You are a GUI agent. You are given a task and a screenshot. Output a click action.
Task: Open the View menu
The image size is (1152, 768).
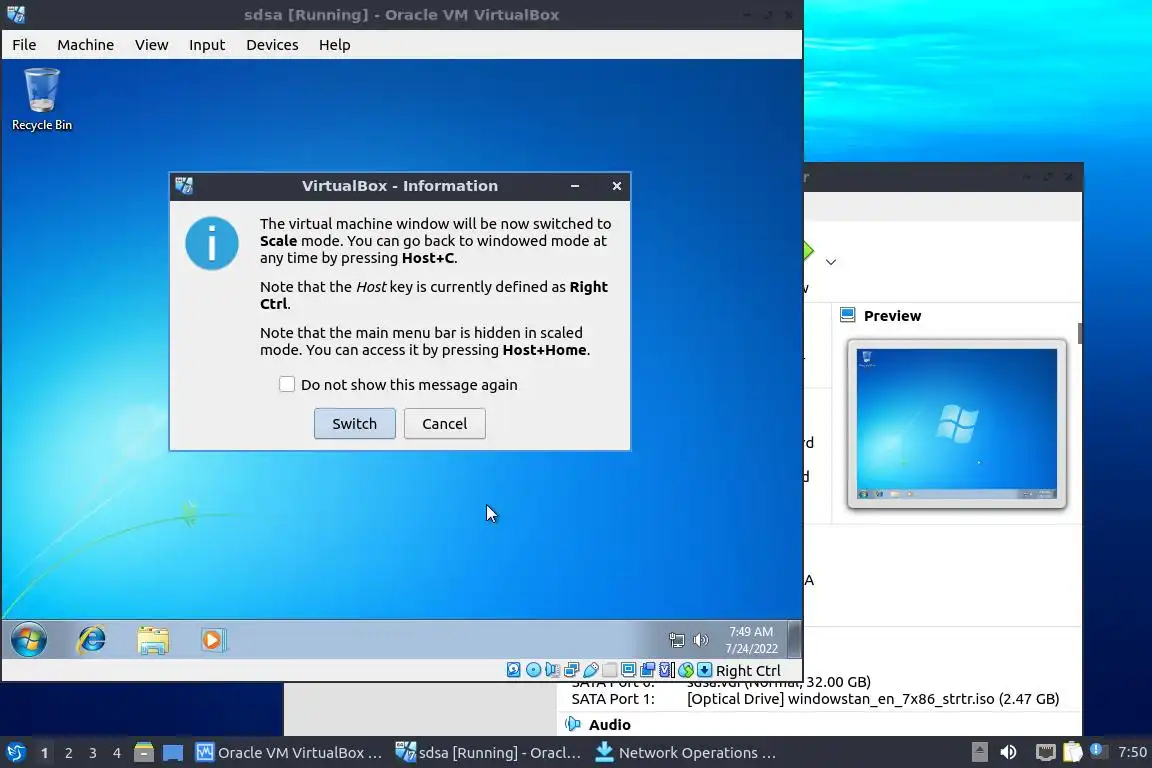(x=151, y=45)
